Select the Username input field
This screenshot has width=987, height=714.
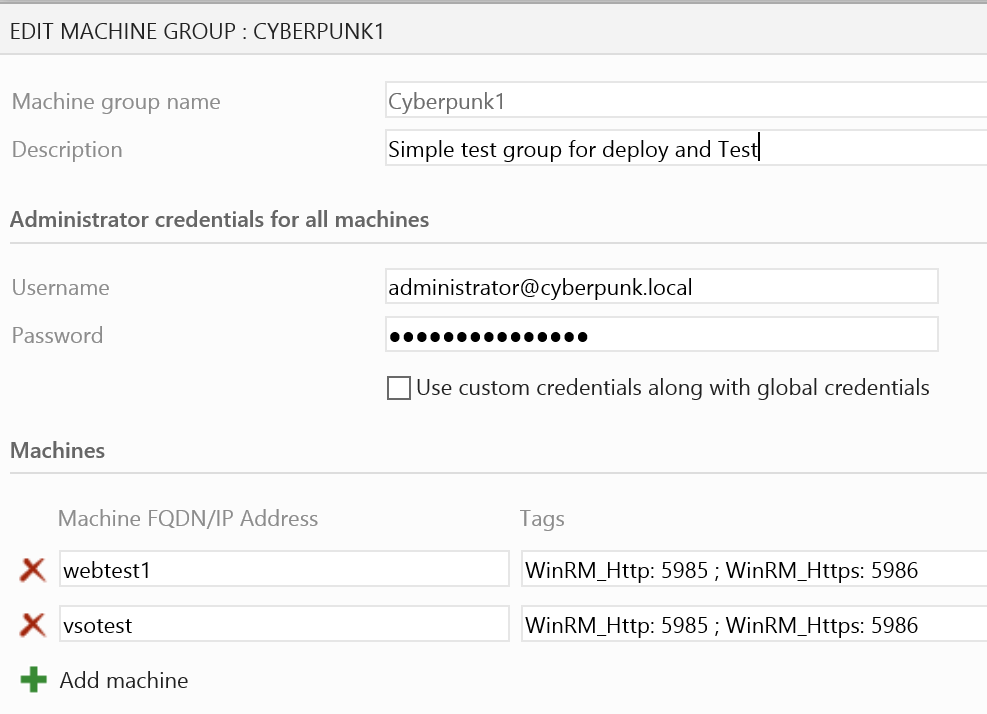point(661,287)
